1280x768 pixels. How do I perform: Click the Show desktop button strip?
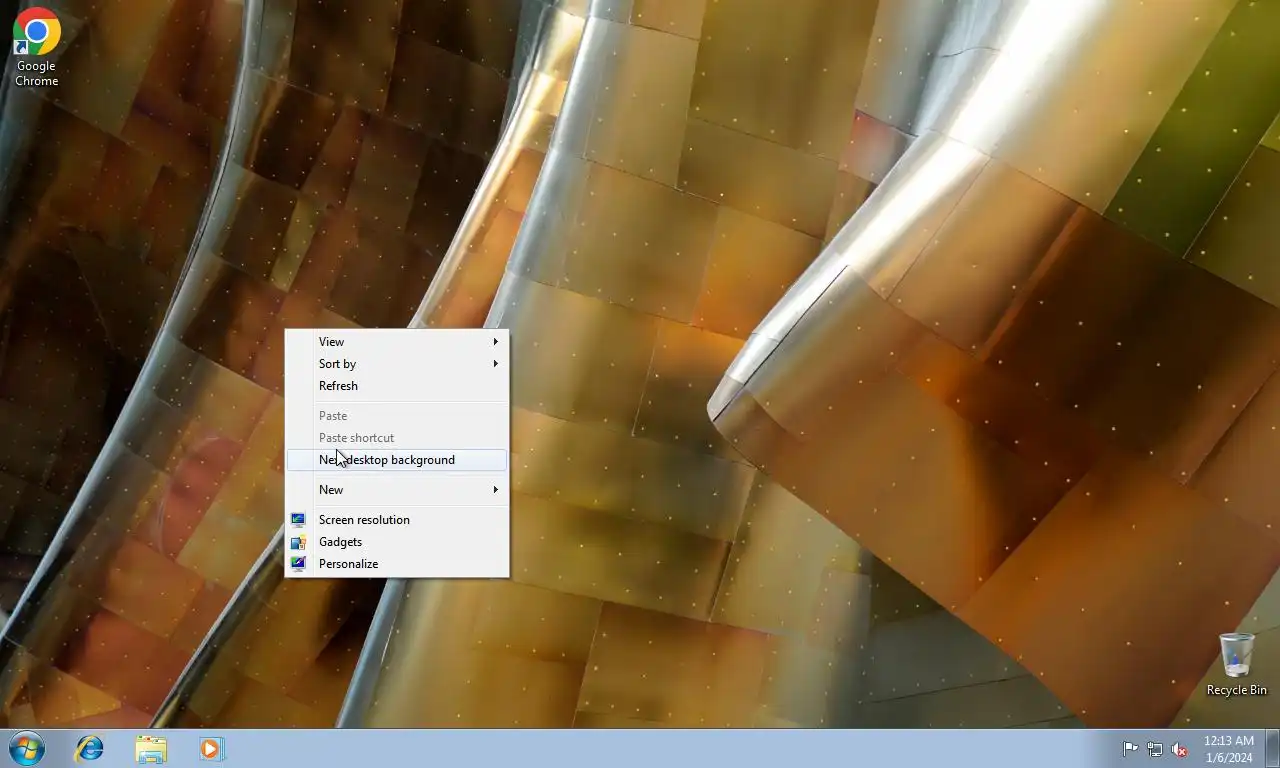[x=1273, y=748]
